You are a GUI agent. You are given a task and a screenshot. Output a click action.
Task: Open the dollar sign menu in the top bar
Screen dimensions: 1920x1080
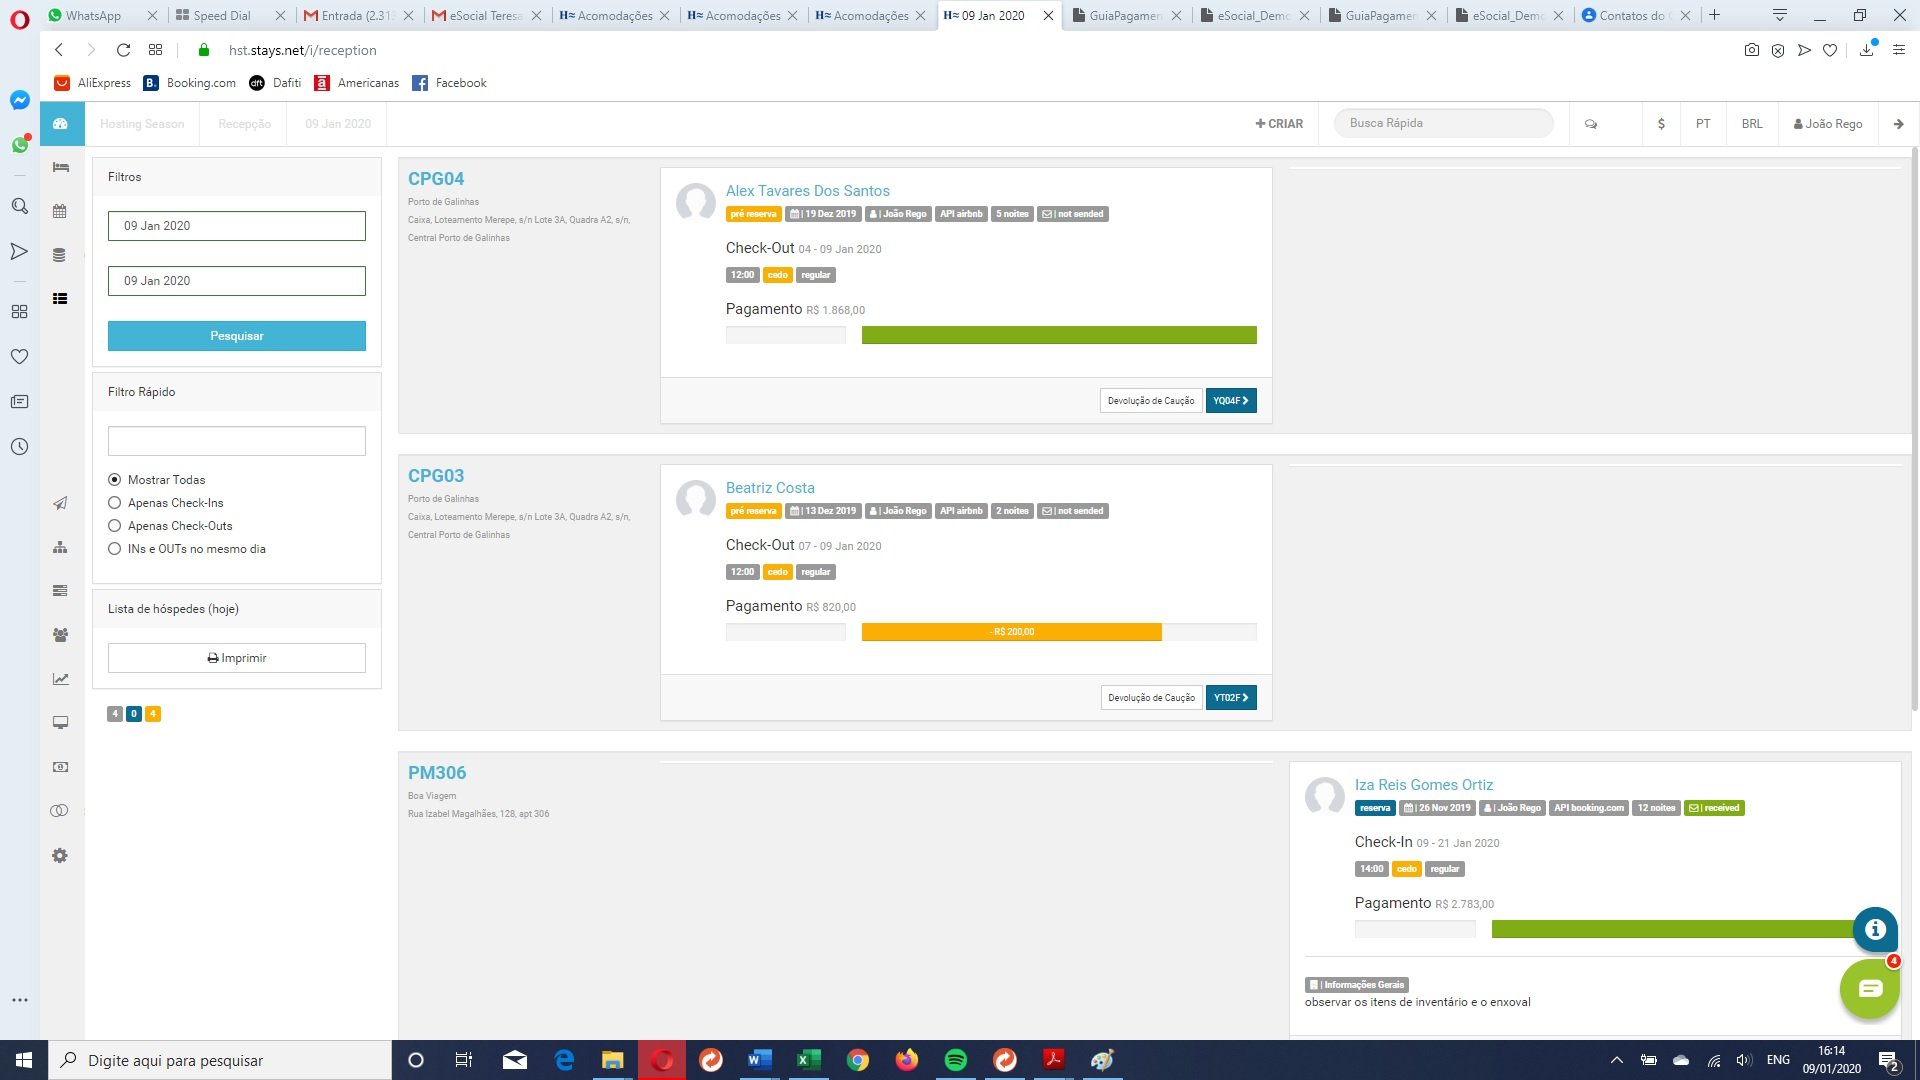(1661, 124)
